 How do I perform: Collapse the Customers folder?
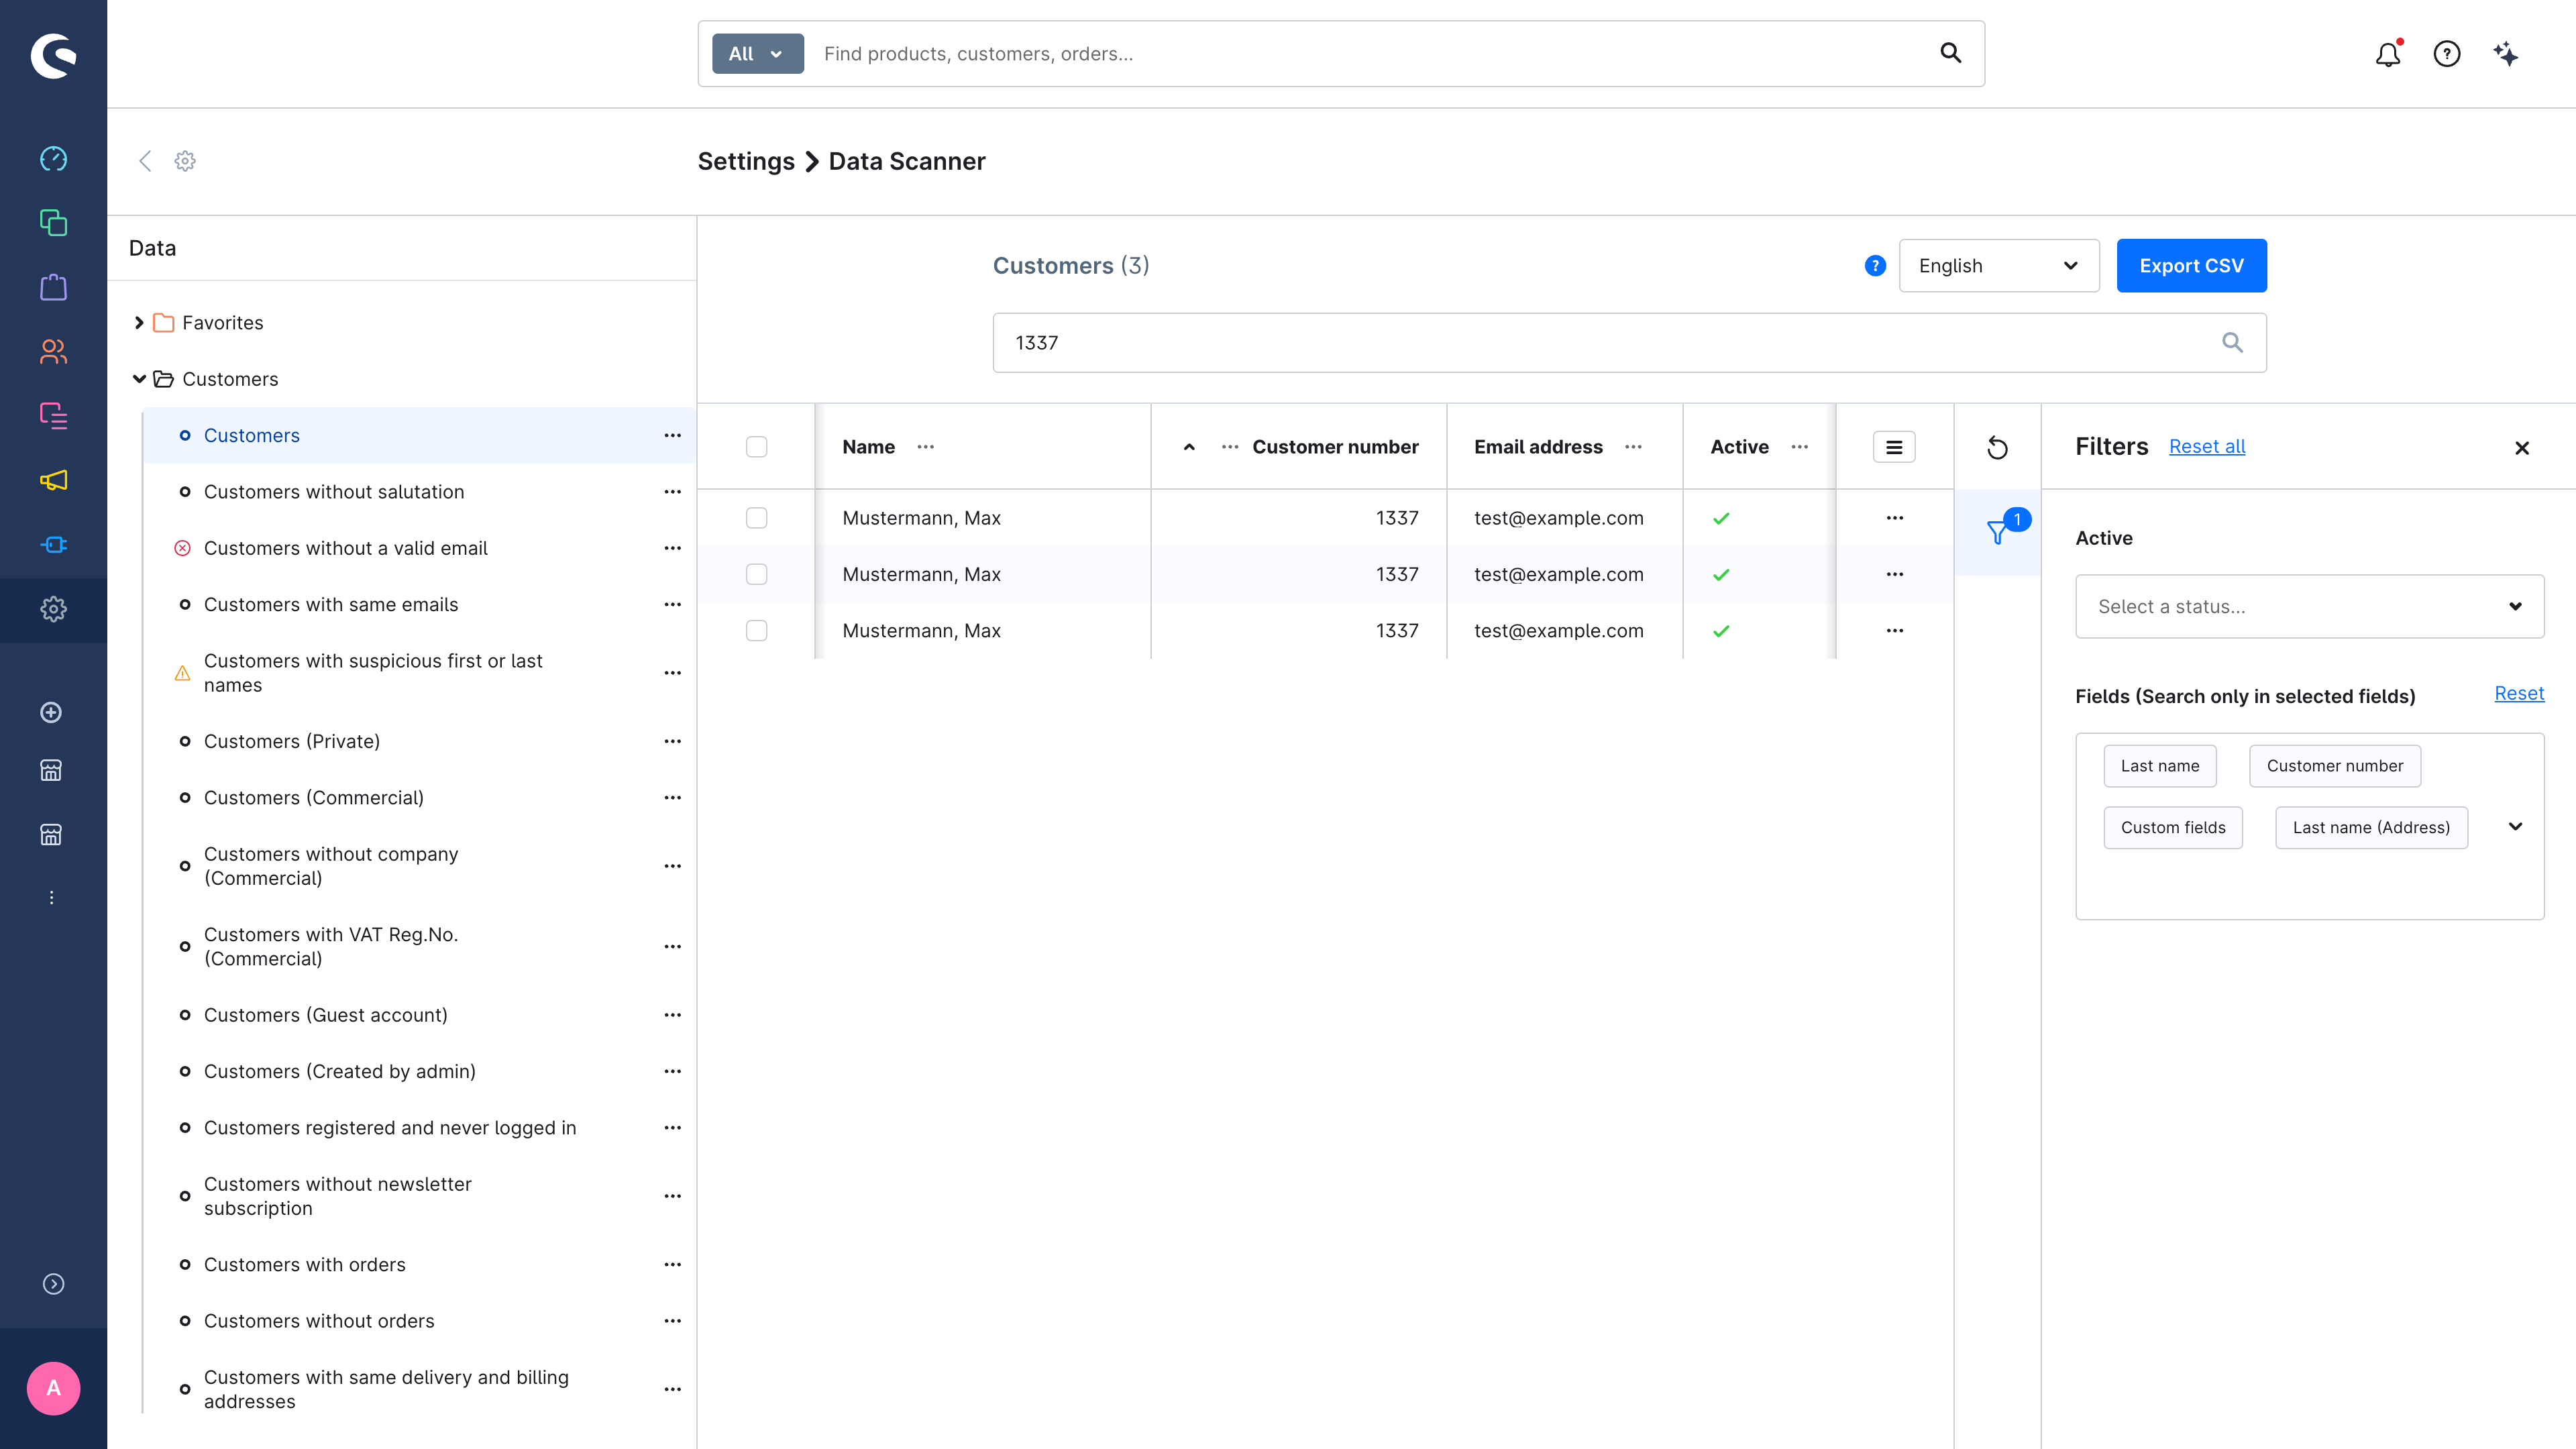[x=139, y=379]
